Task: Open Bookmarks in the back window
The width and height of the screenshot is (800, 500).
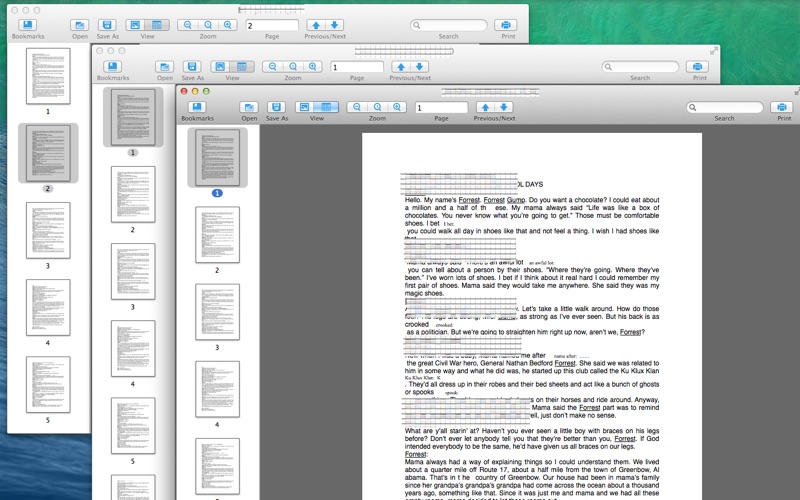Action: pyautogui.click(x=28, y=25)
